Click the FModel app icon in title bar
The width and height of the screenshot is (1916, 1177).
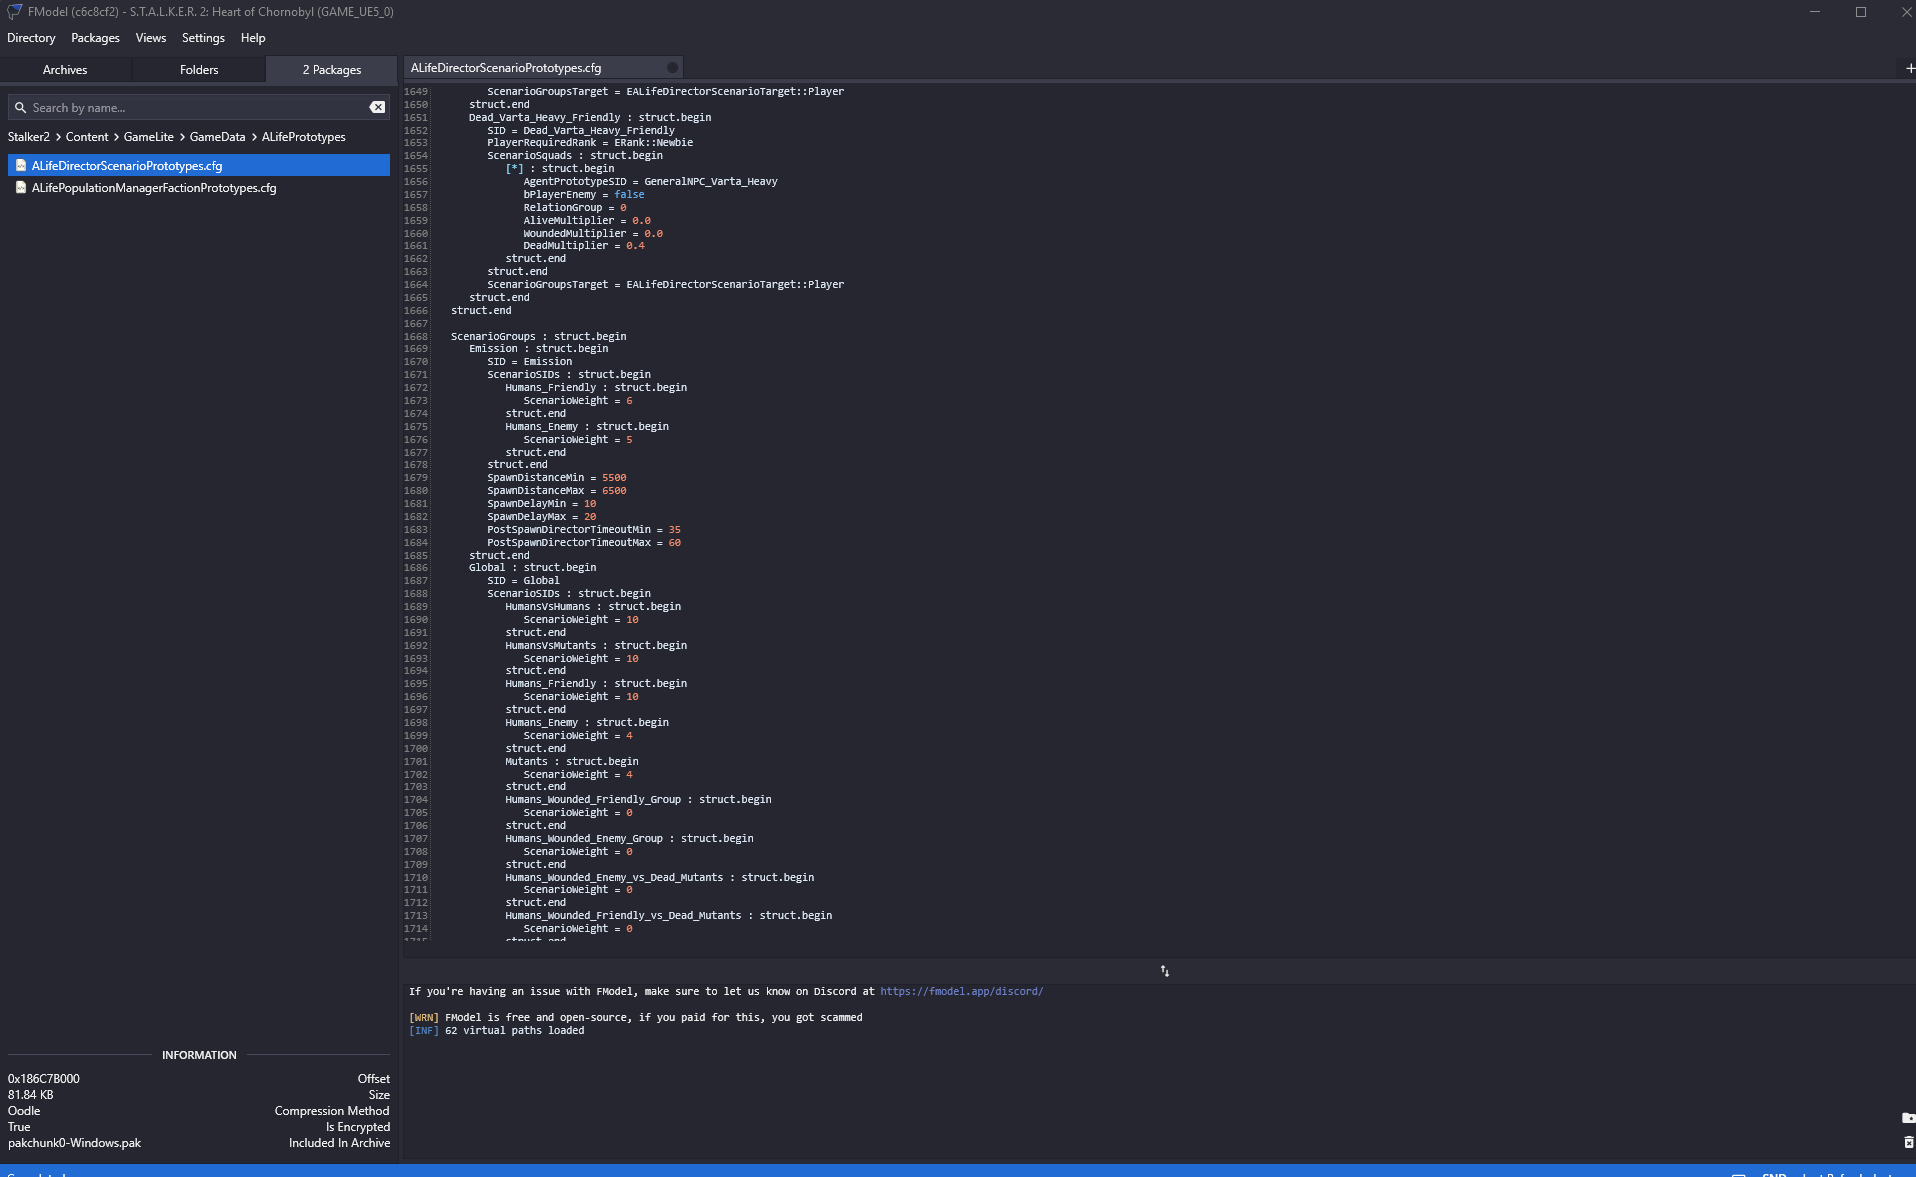point(14,12)
